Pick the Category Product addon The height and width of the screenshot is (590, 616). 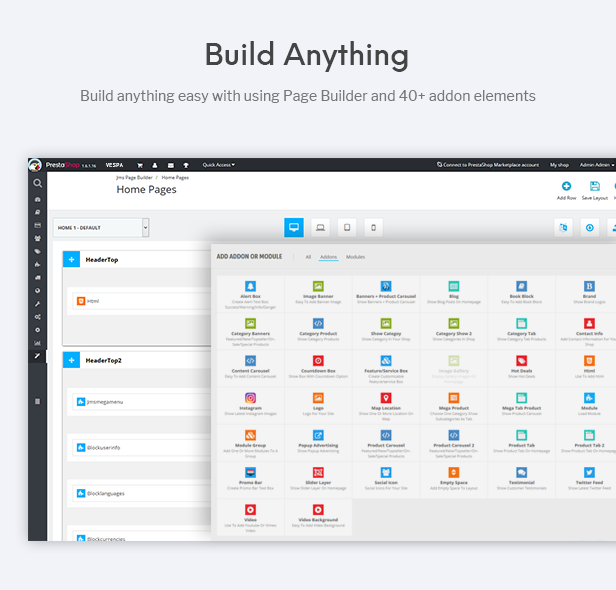coord(318,331)
